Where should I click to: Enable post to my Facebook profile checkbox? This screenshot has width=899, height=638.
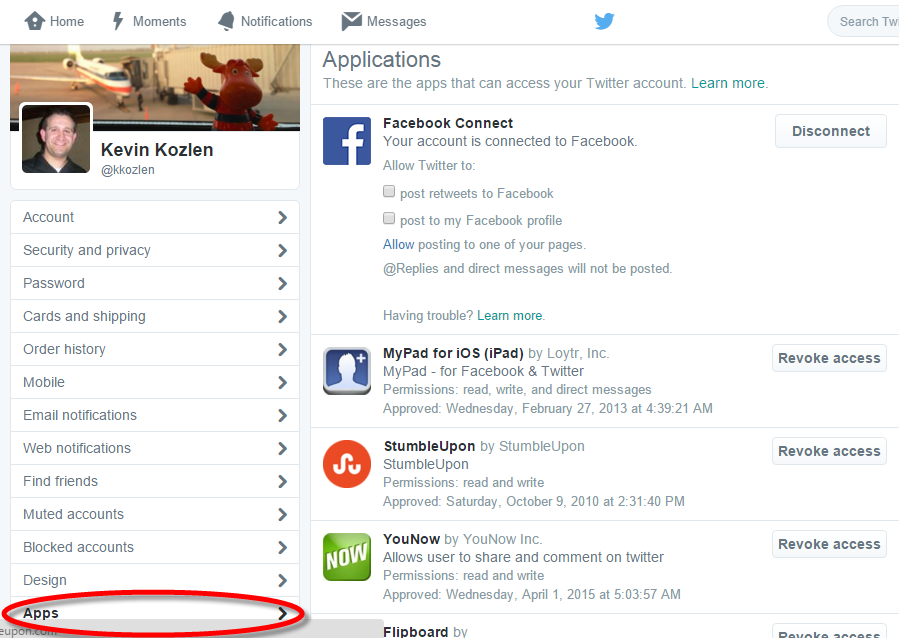389,218
